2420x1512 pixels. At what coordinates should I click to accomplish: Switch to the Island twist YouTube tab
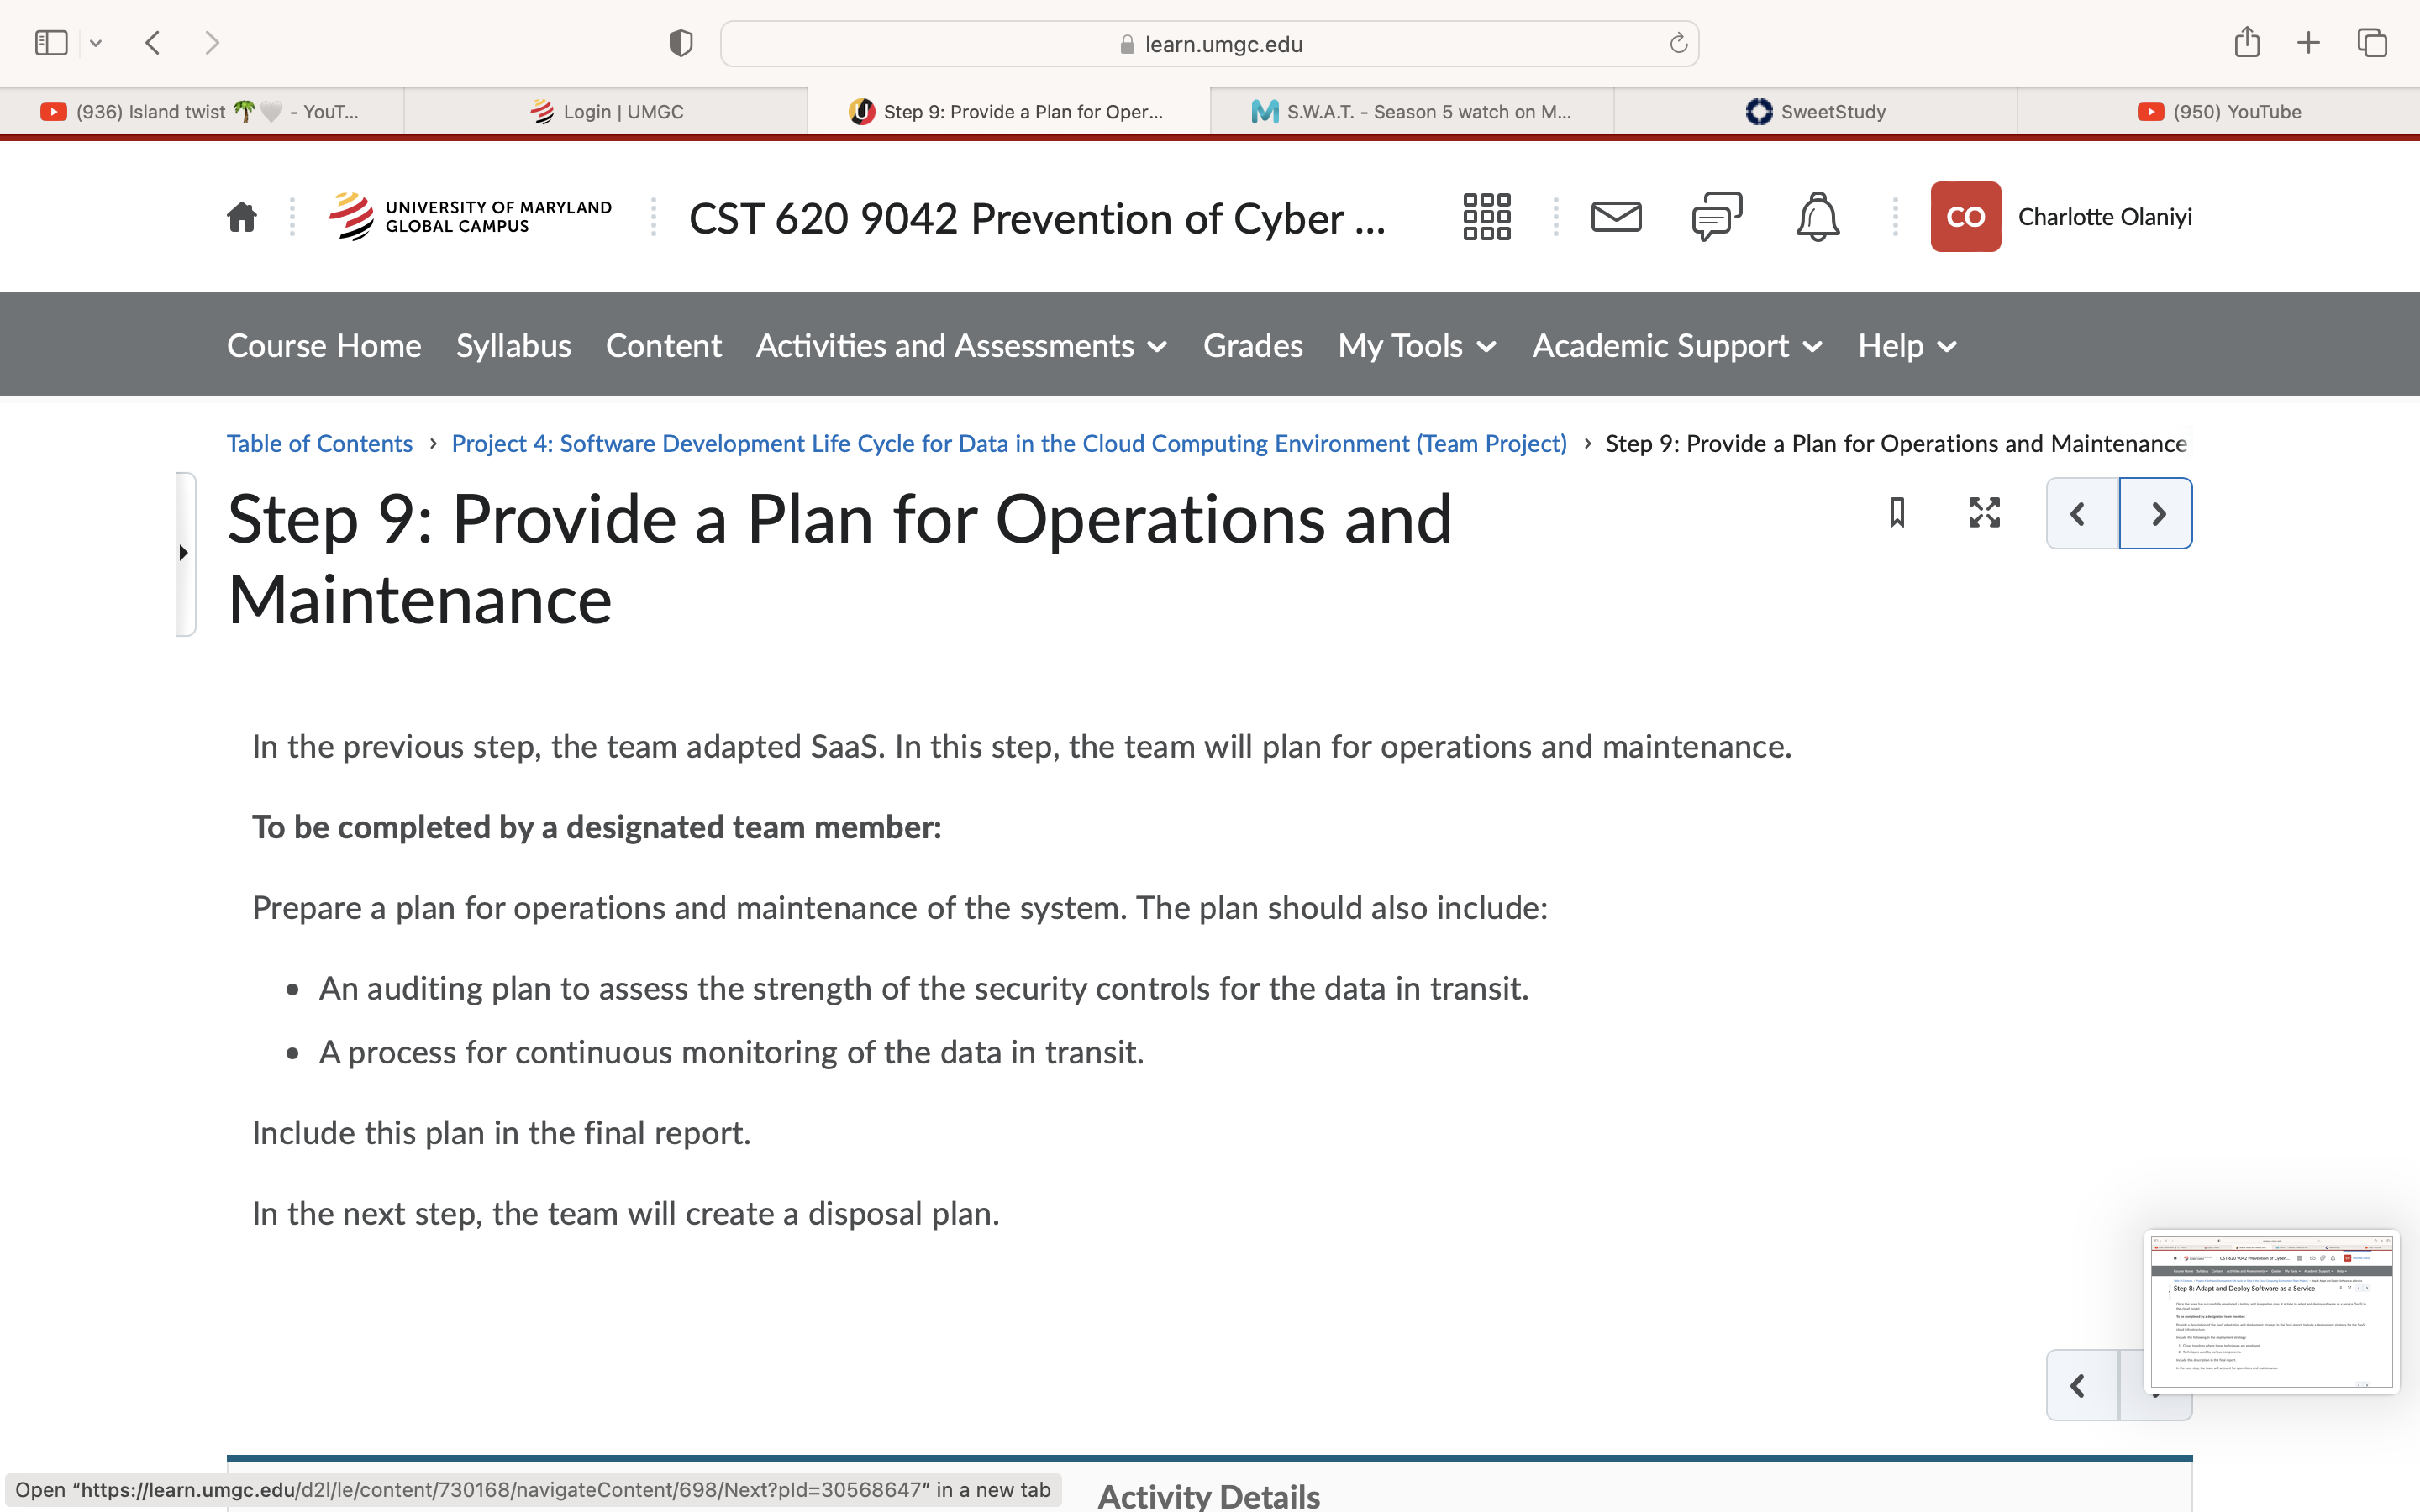click(x=201, y=112)
